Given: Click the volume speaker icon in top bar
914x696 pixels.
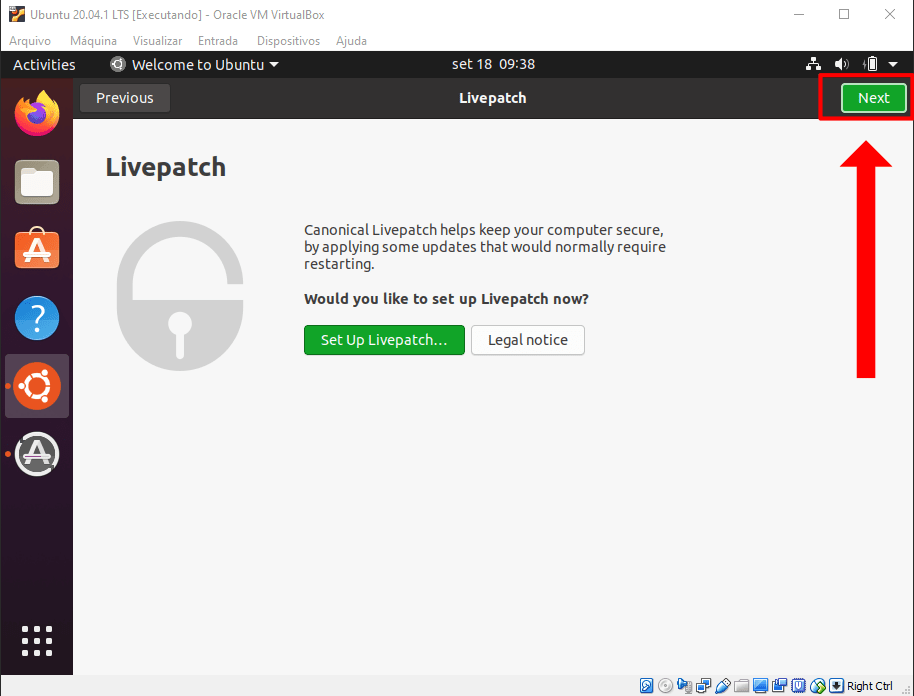Looking at the screenshot, I should tap(841, 64).
